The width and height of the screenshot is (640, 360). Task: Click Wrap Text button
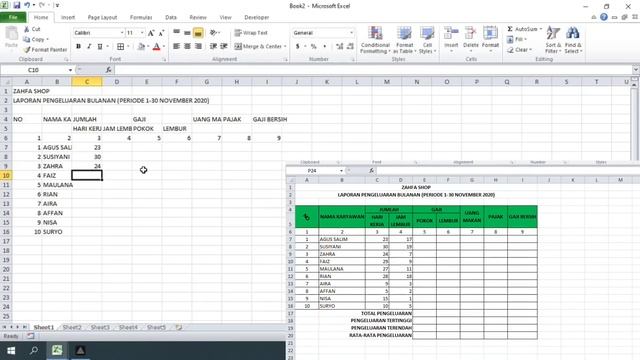tap(251, 33)
